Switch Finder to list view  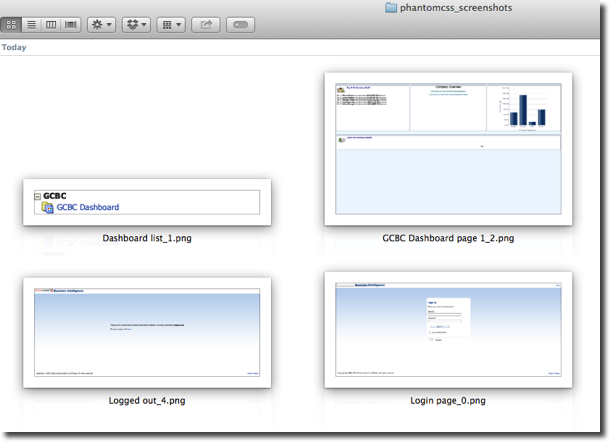[x=32, y=25]
